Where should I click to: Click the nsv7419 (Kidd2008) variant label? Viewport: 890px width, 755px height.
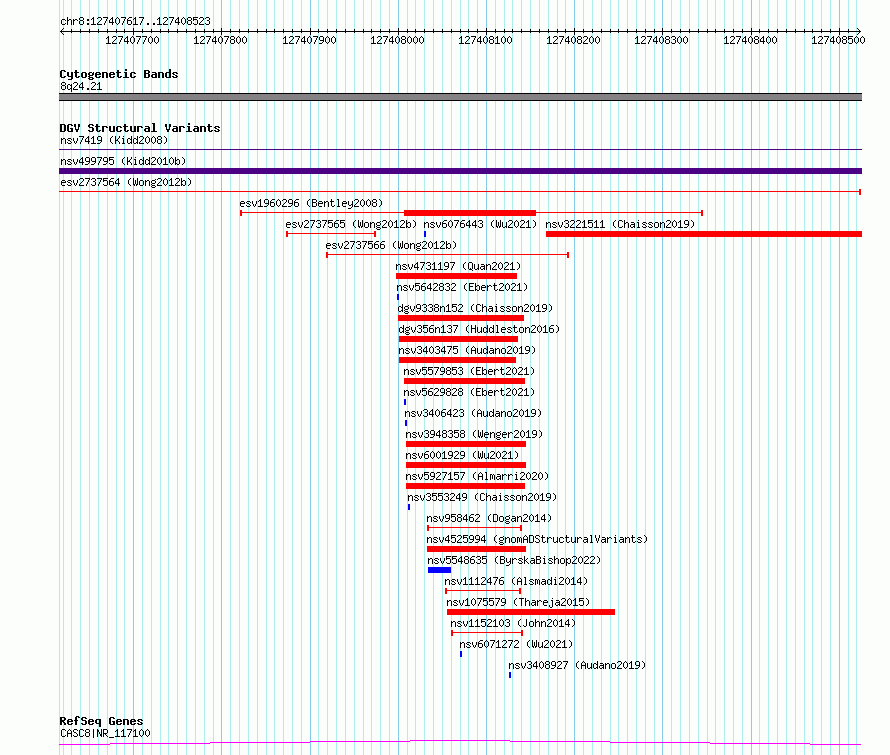point(114,140)
